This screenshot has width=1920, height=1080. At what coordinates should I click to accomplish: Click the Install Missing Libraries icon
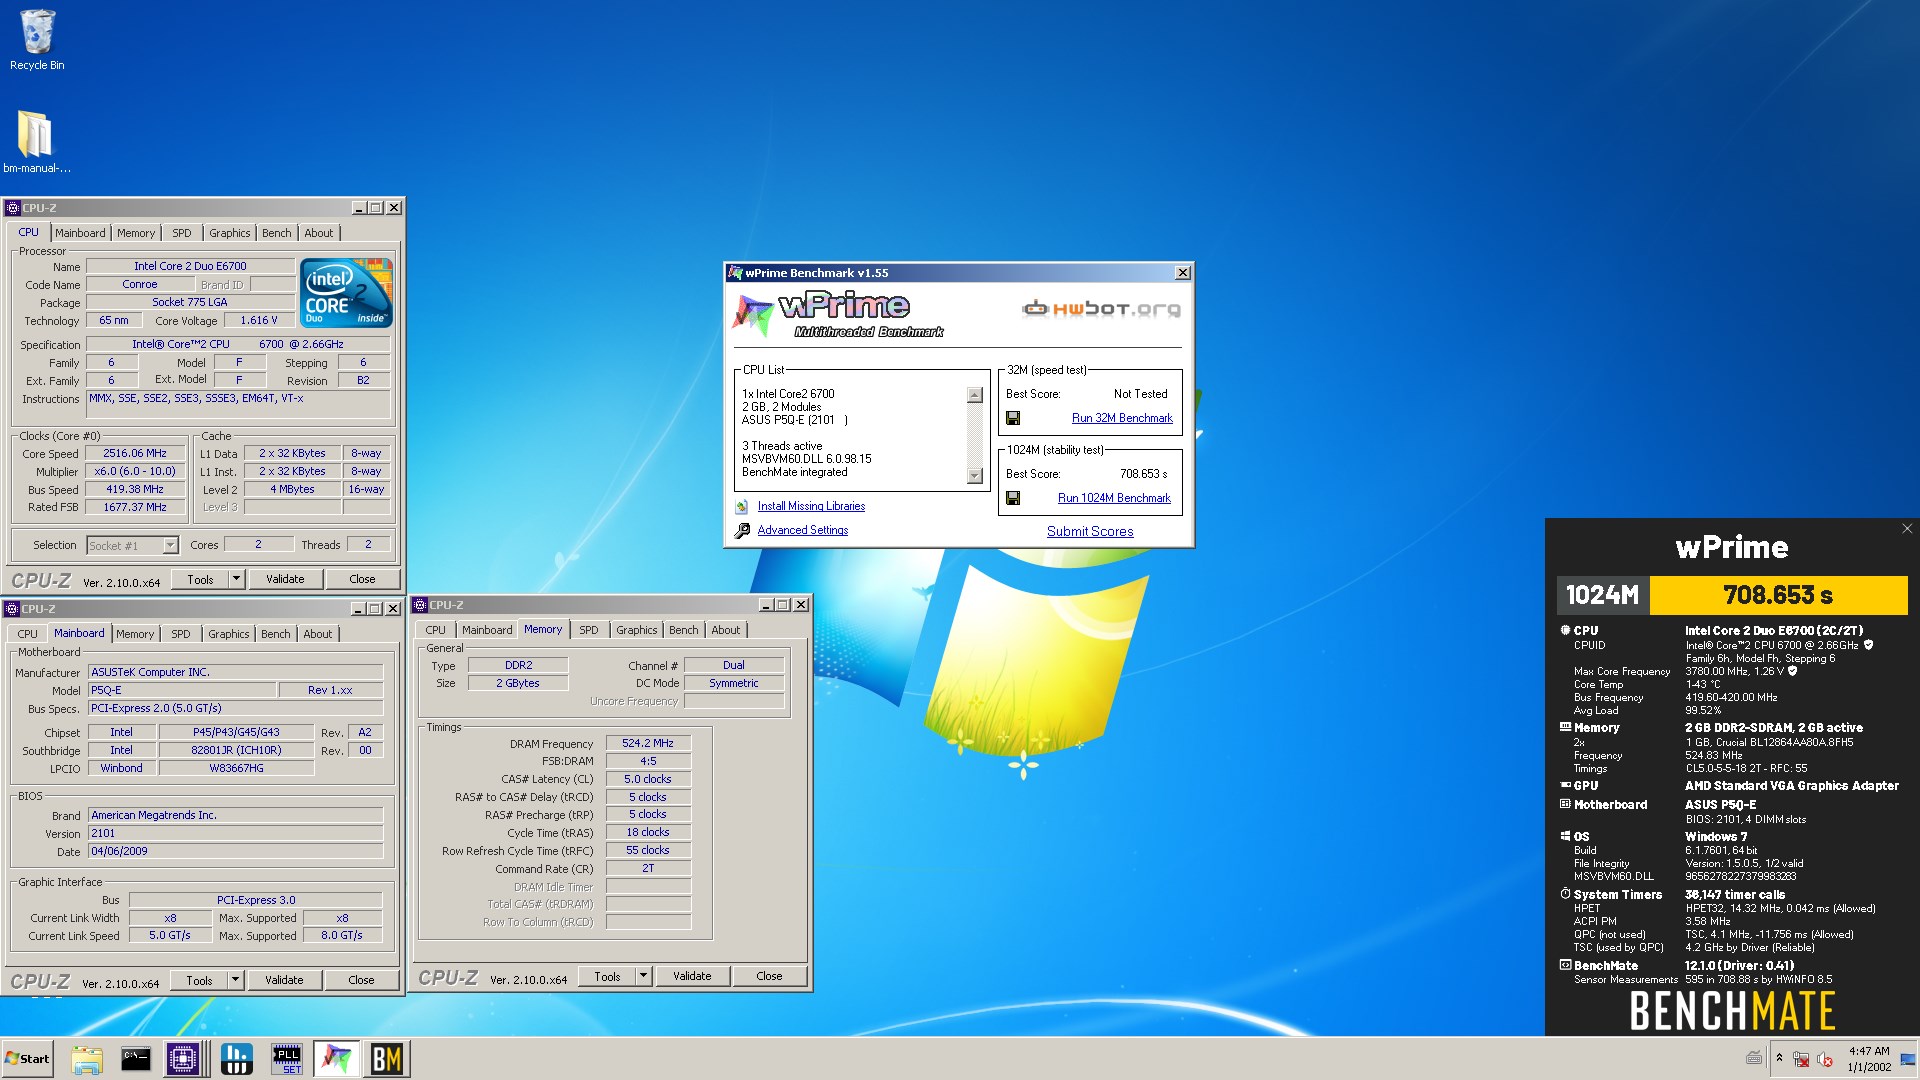742,507
